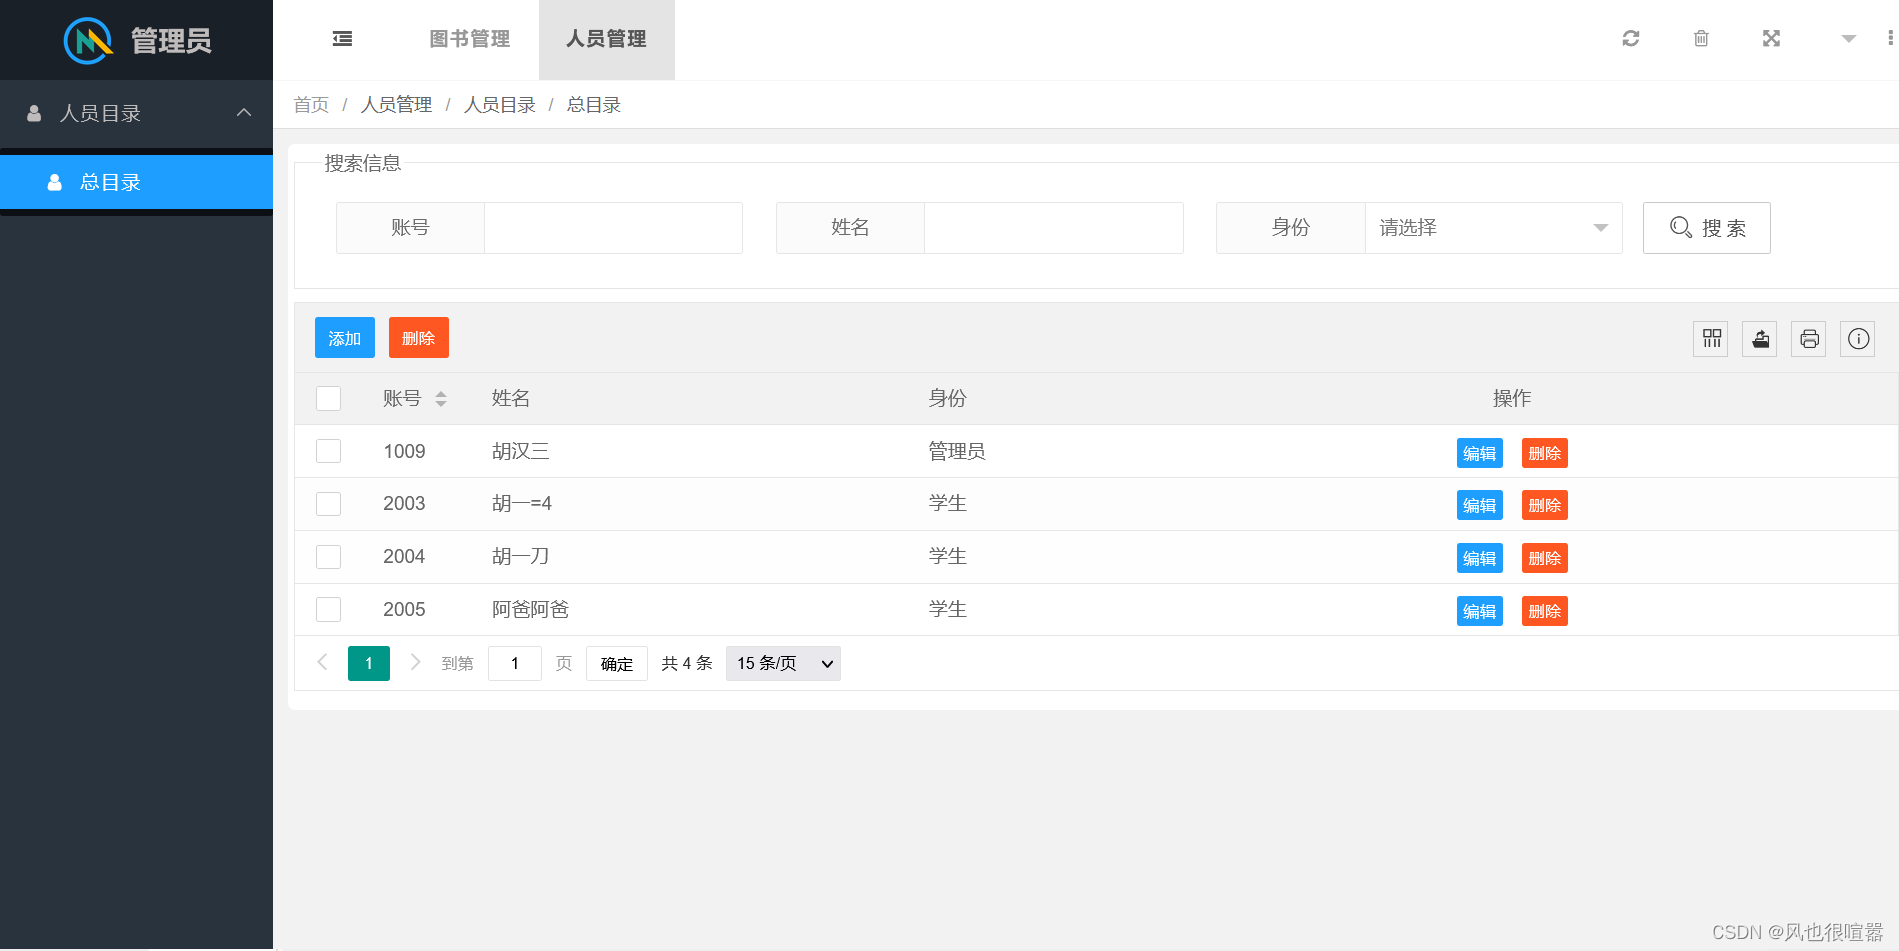
Task: Open the 身份 请选择 dropdown
Action: 1493,228
